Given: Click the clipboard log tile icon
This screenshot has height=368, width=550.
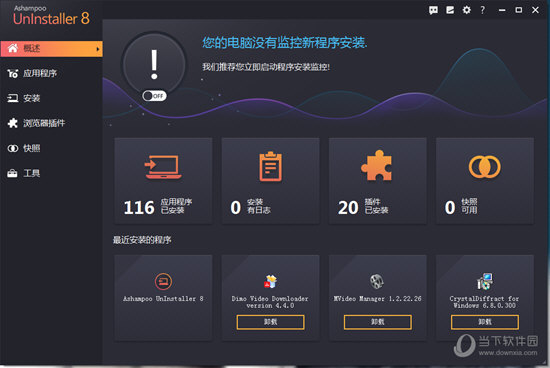Looking at the screenshot, I should pyautogui.click(x=270, y=166).
